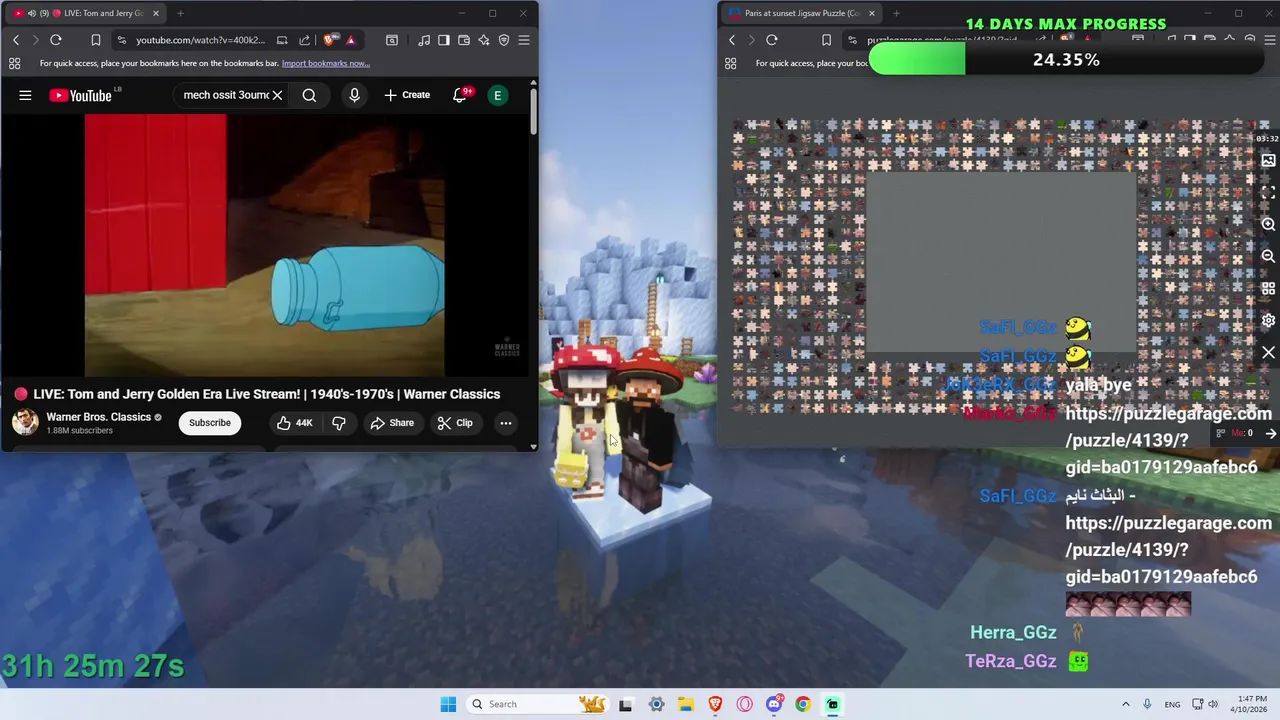Toggle puzzle fullscreen mode
The image size is (1280, 720).
[1268, 192]
